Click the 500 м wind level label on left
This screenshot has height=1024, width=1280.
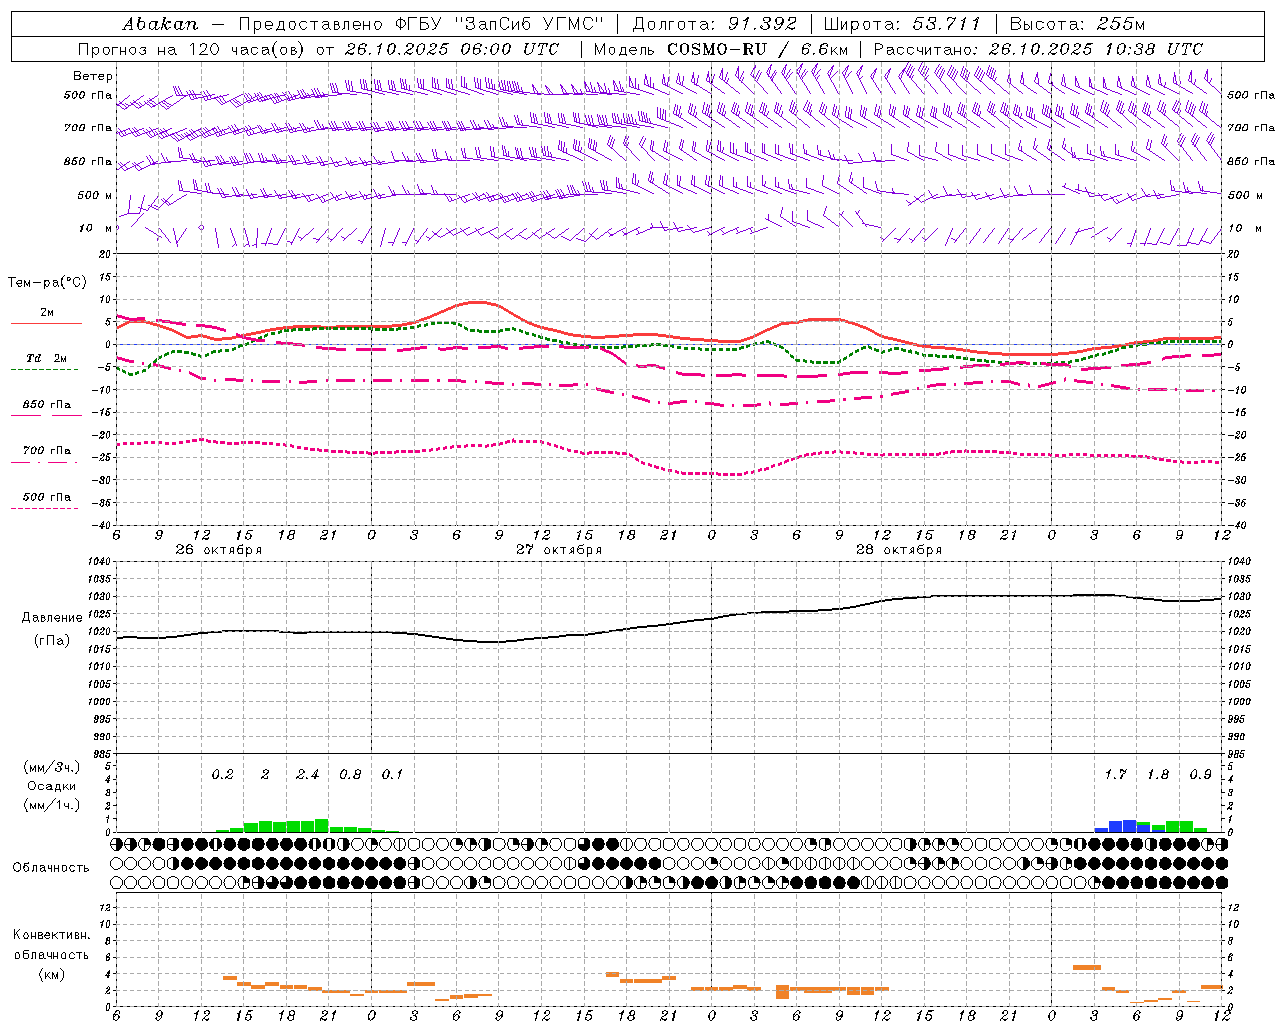tap(95, 196)
